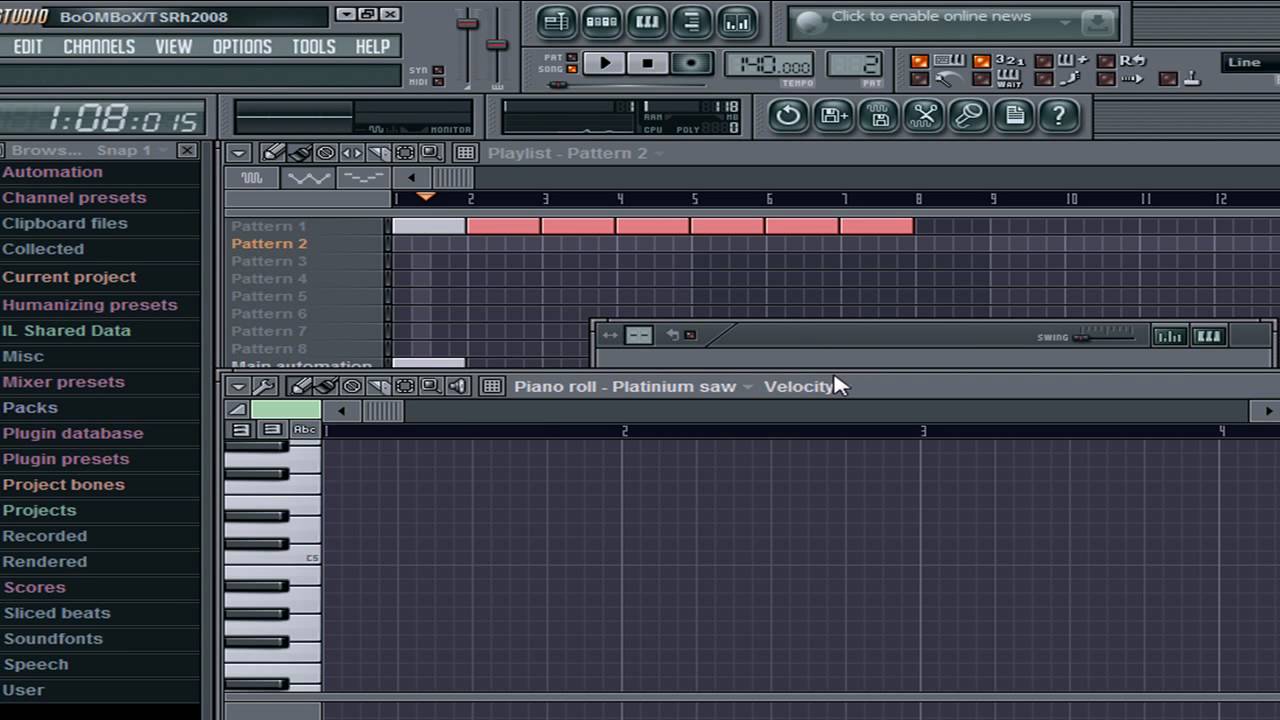Select the delete tool in Playlist toolbar

click(325, 153)
